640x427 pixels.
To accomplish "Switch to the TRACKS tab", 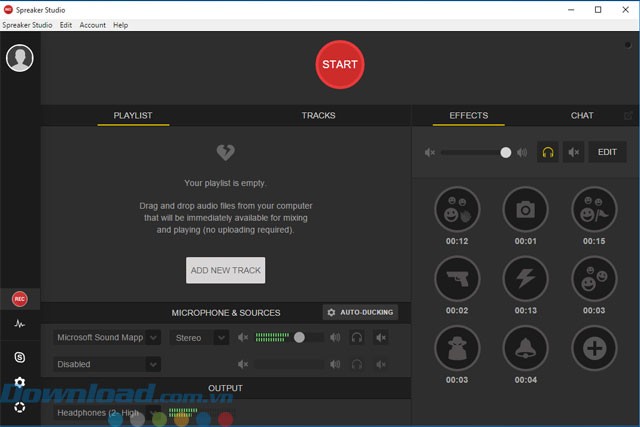I will (x=318, y=116).
